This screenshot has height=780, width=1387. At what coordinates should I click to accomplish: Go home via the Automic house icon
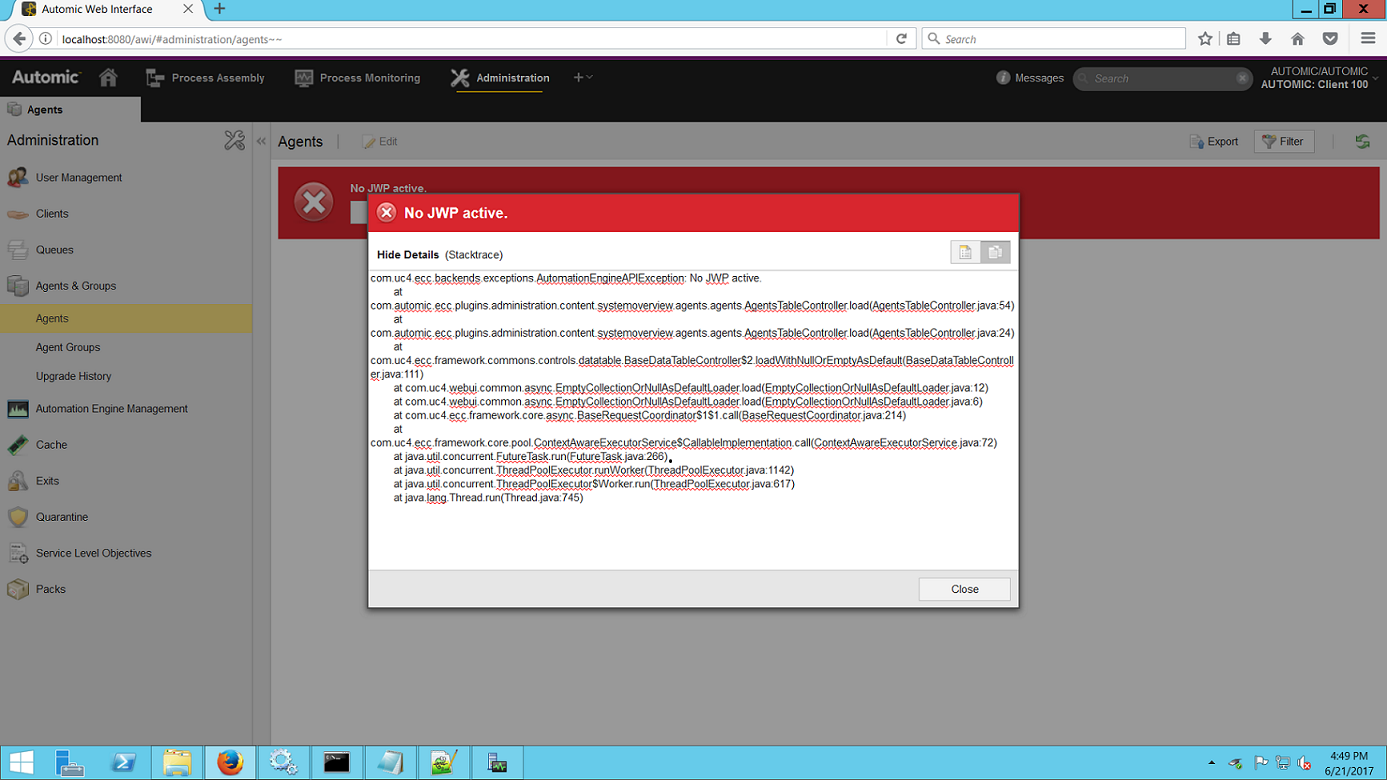108,77
